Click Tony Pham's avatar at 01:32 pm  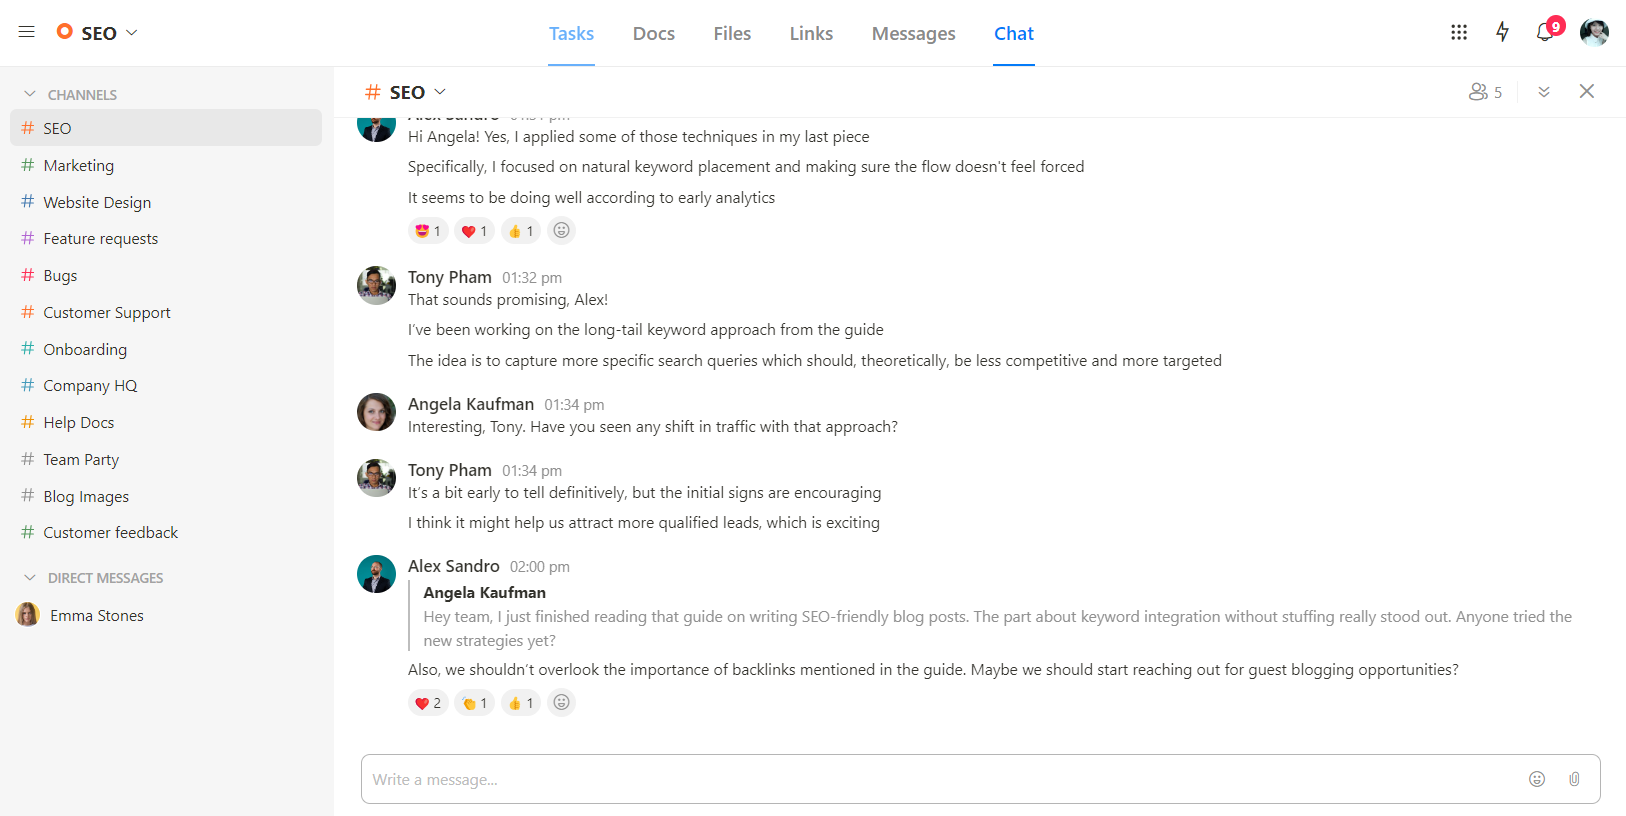(376, 285)
